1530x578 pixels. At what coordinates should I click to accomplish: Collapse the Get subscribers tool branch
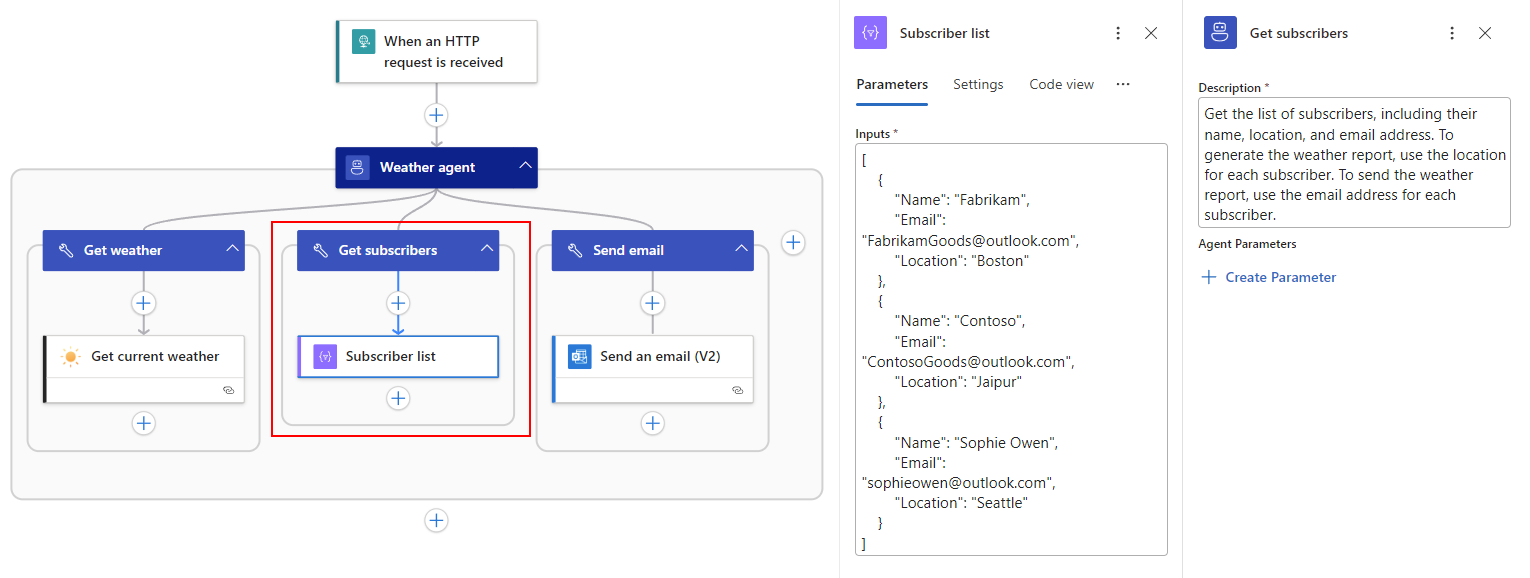pyautogui.click(x=486, y=250)
